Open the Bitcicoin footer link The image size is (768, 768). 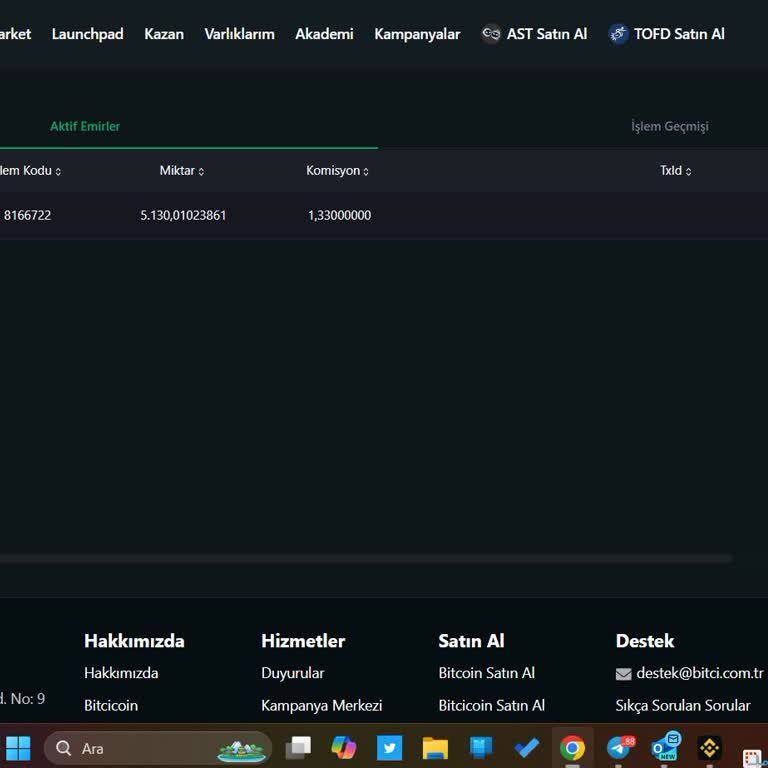[x=111, y=705]
